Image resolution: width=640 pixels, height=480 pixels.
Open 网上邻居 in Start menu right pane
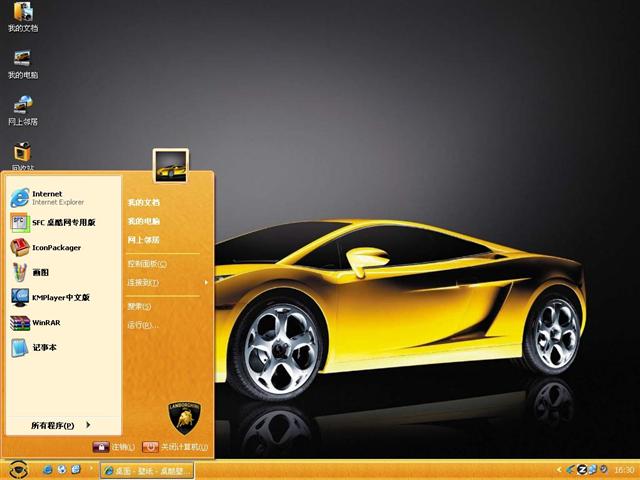(144, 240)
